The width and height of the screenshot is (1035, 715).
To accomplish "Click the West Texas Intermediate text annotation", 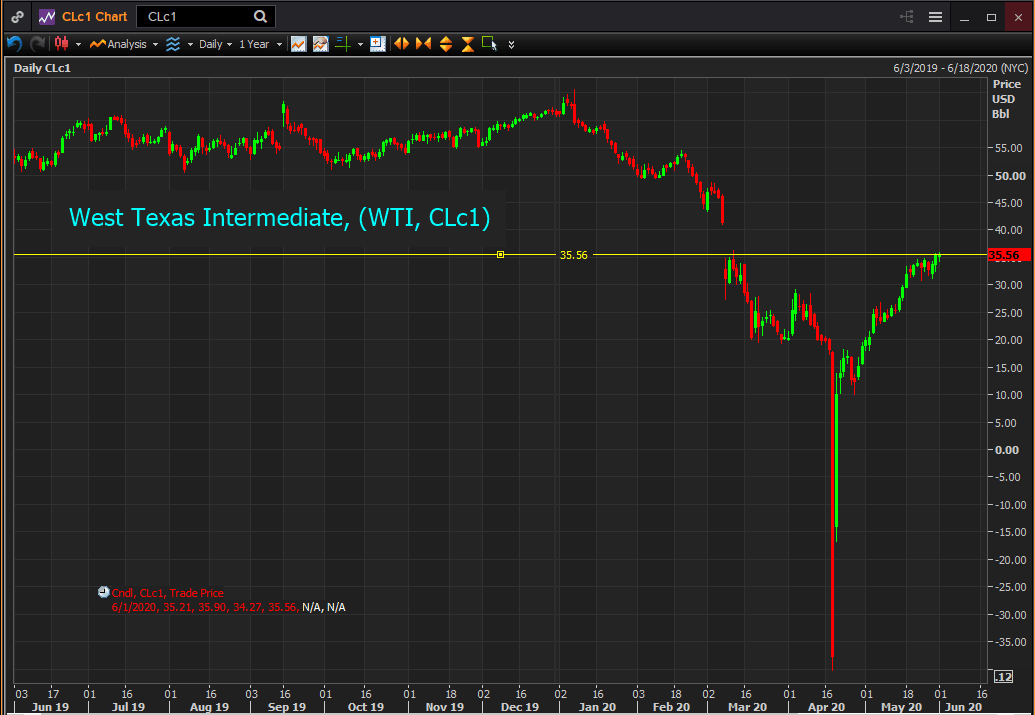I will pos(280,217).
